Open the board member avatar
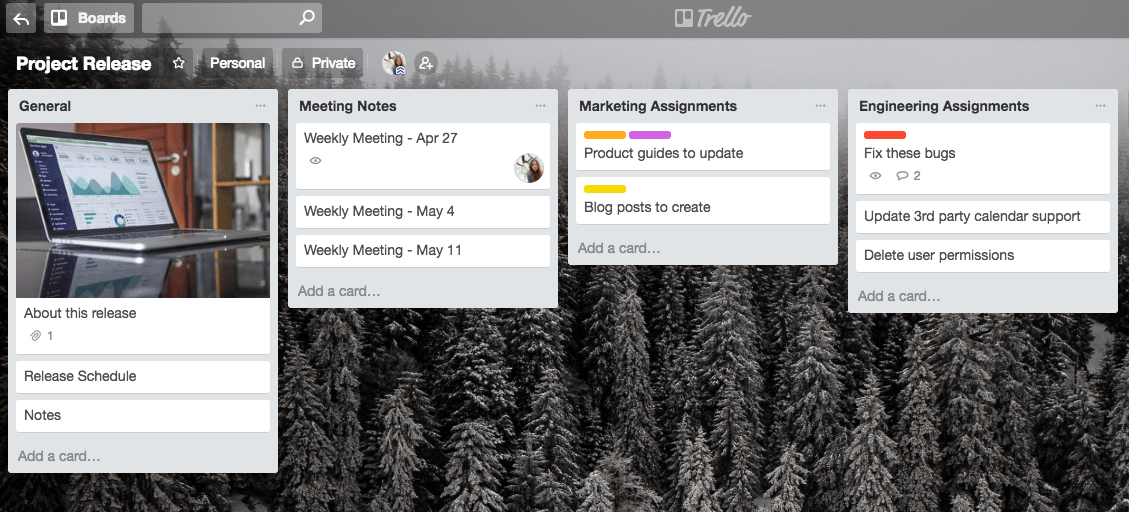Viewport: 1129px width, 512px height. click(x=394, y=63)
